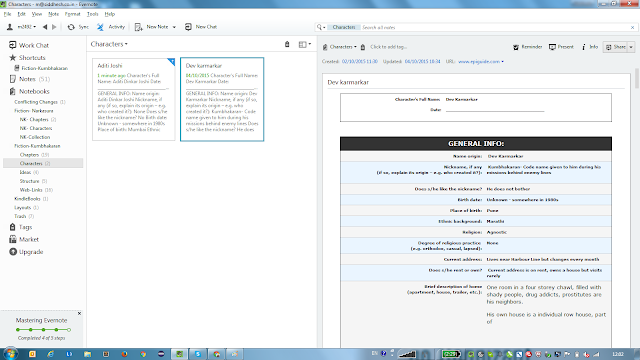The width and height of the screenshot is (640, 360).
Task: Open the Edit menu
Action: 21,14
